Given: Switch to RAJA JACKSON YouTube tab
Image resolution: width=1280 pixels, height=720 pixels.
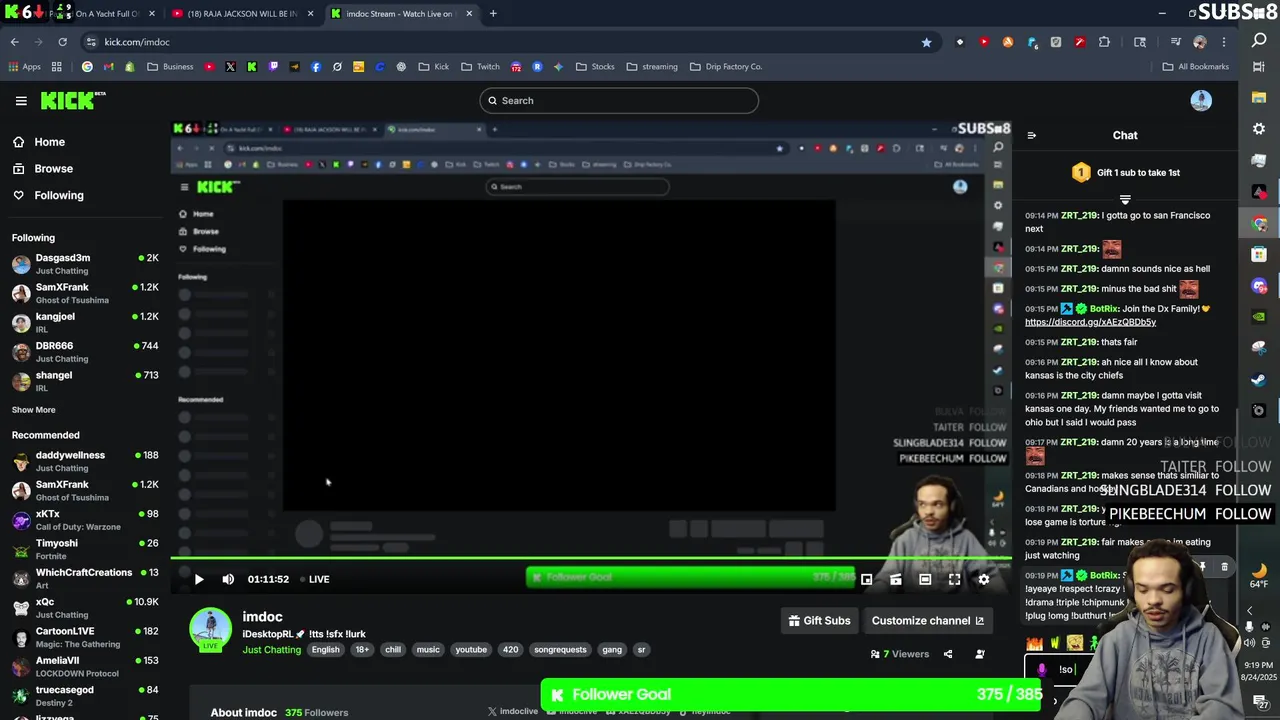Looking at the screenshot, I should point(242,14).
